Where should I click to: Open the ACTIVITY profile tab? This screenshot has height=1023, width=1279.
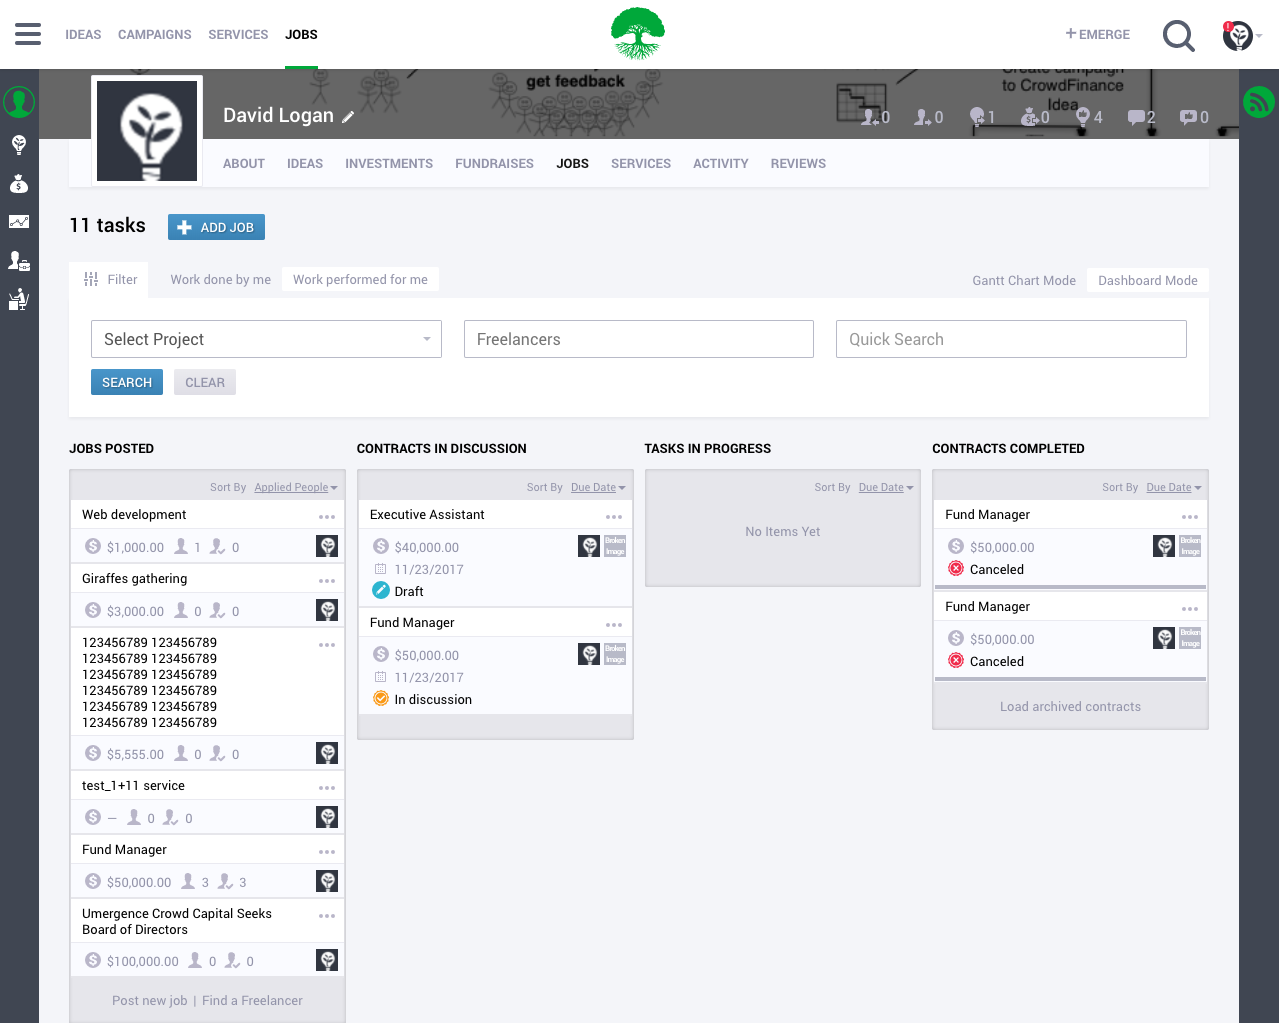721,164
